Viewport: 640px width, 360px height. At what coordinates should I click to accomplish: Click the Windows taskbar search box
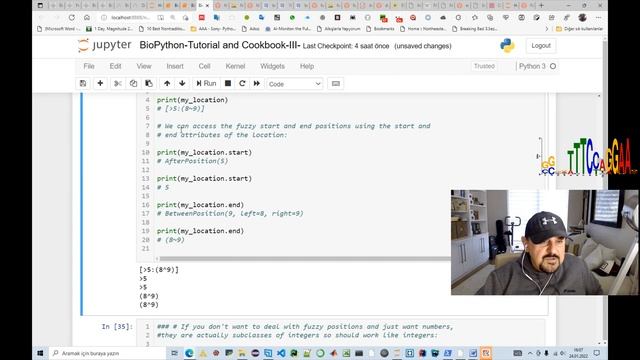coord(108,353)
